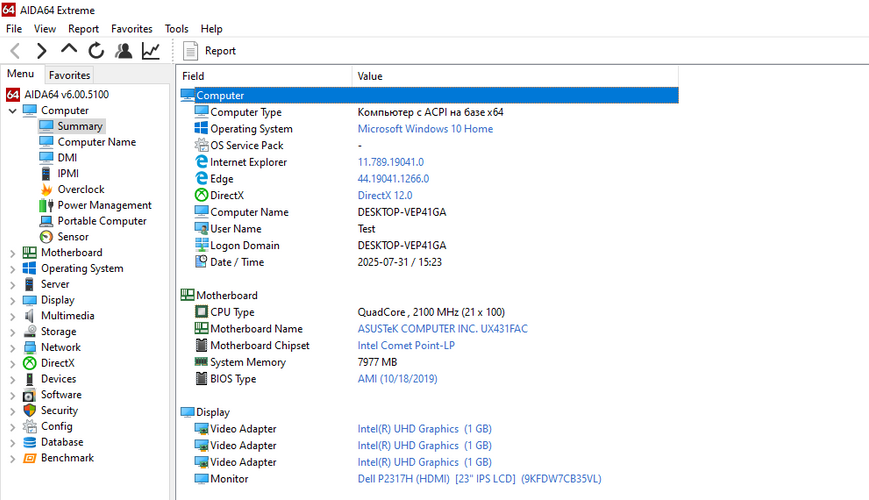Click the Config icon in tree
Screen dimensions: 869x500
coord(29,427)
